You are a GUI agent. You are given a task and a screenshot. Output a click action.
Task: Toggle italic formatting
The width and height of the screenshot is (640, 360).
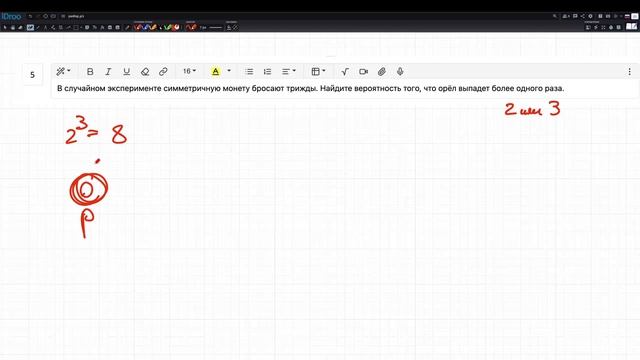tap(108, 71)
